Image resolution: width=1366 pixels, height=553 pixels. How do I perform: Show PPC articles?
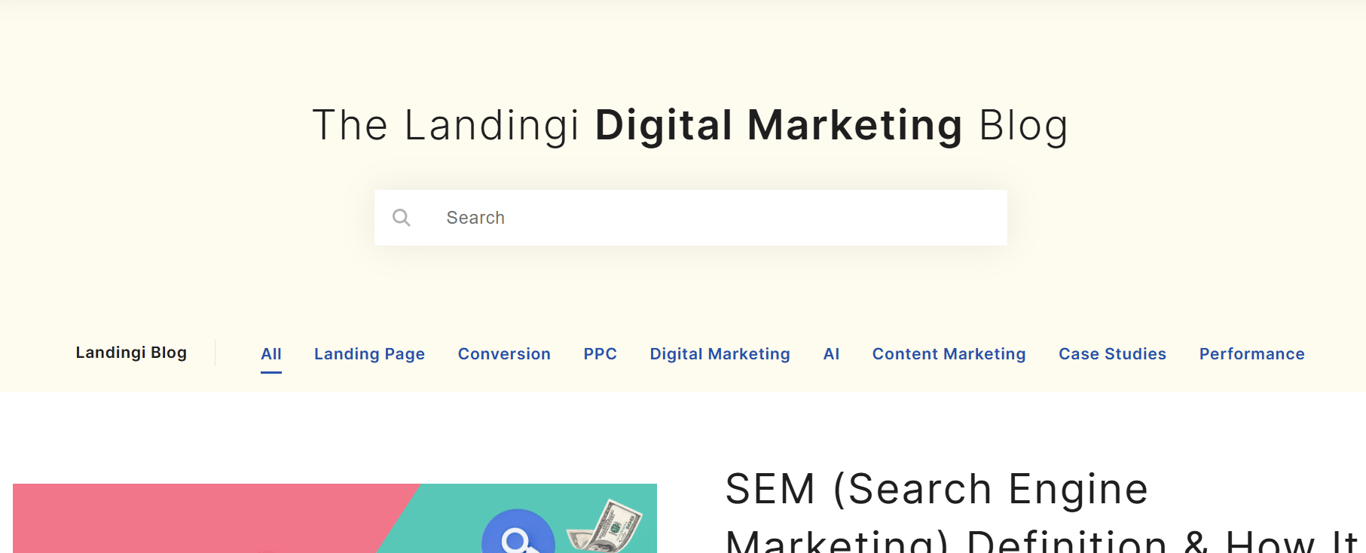coord(600,354)
